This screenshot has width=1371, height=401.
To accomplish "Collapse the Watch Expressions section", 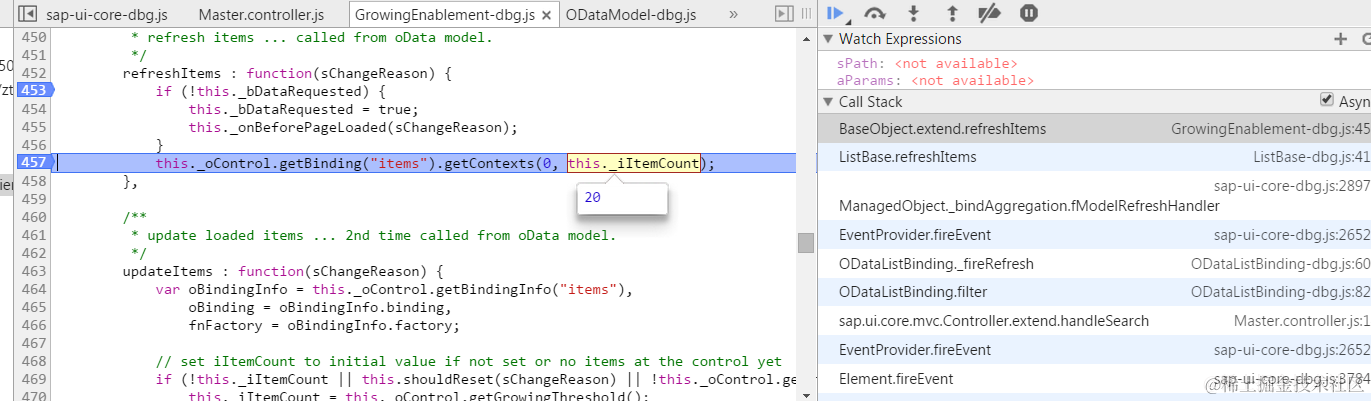I will 827,39.
